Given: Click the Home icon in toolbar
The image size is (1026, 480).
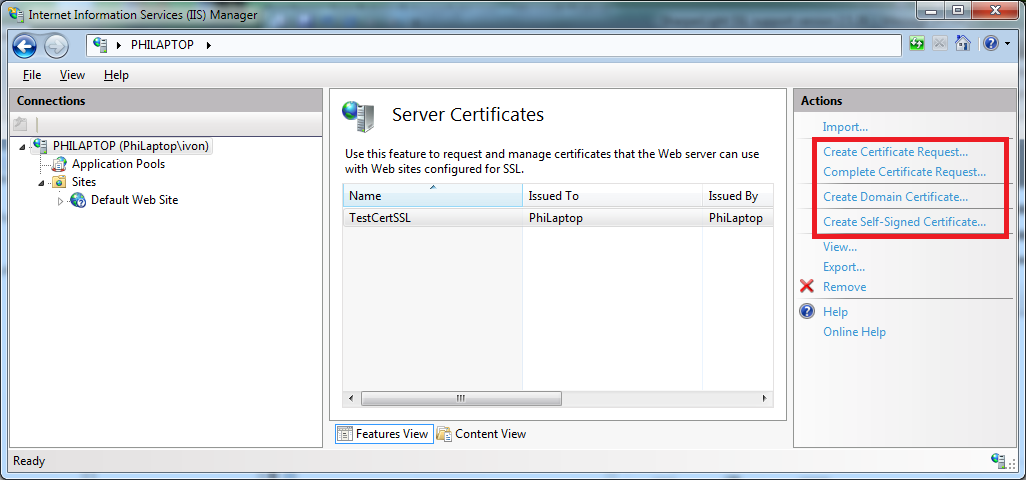Looking at the screenshot, I should (x=962, y=44).
